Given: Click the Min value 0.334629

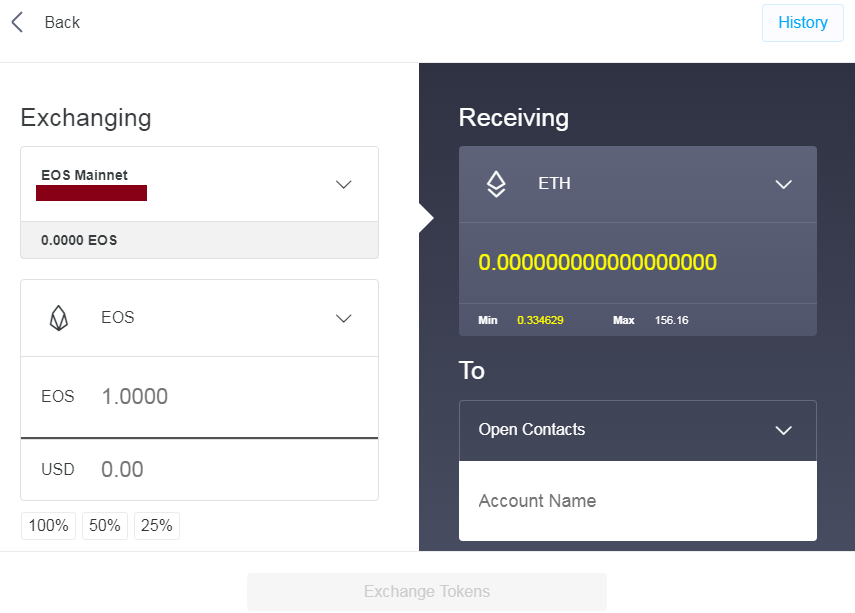Looking at the screenshot, I should click(540, 320).
